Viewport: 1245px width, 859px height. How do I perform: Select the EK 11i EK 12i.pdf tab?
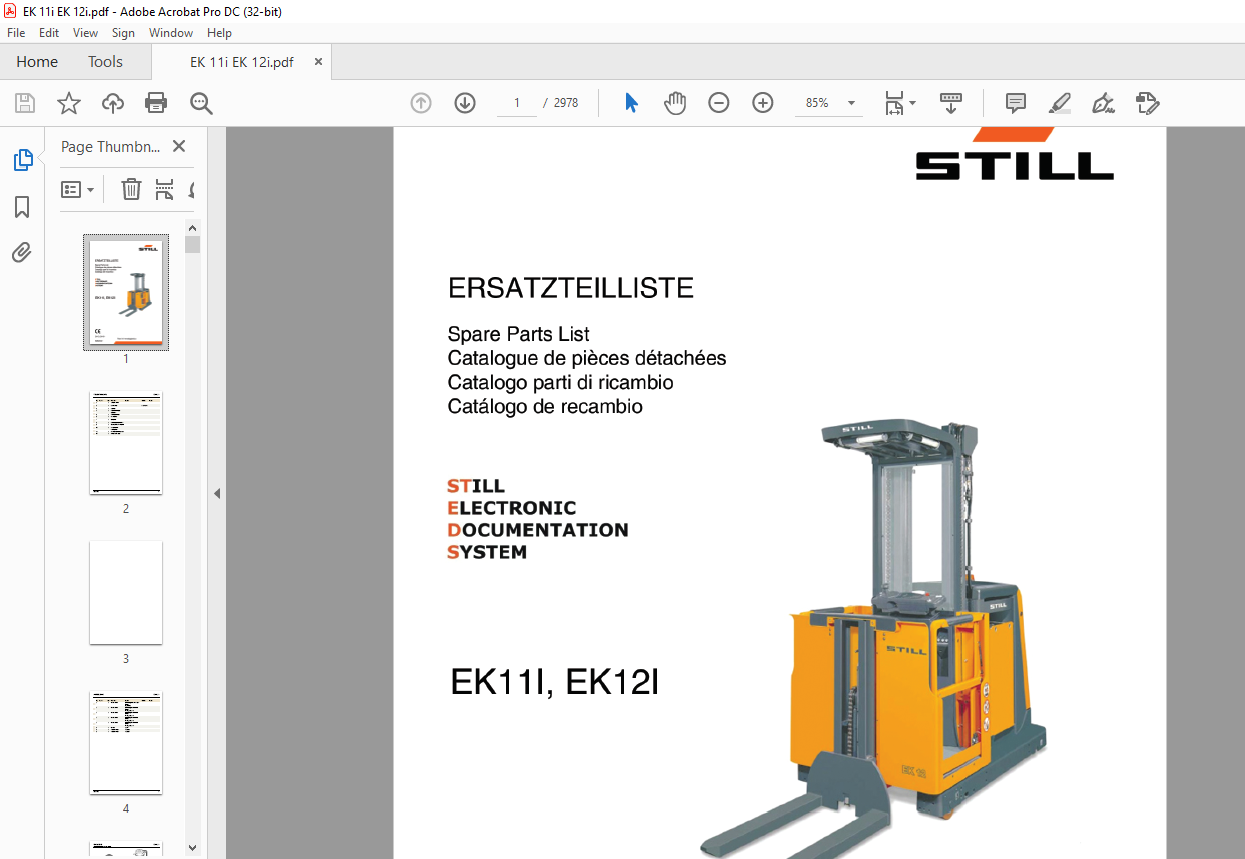coord(242,62)
